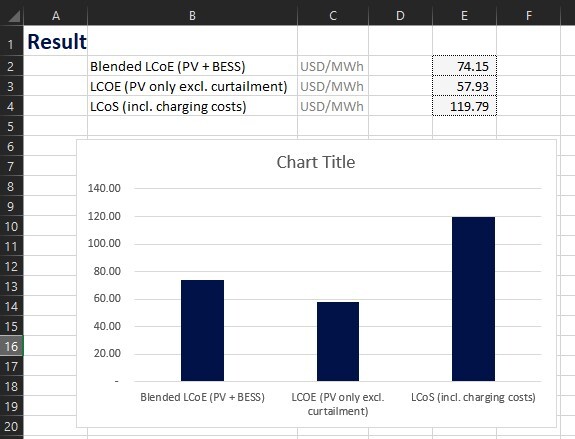Select row 4 header

11,106
